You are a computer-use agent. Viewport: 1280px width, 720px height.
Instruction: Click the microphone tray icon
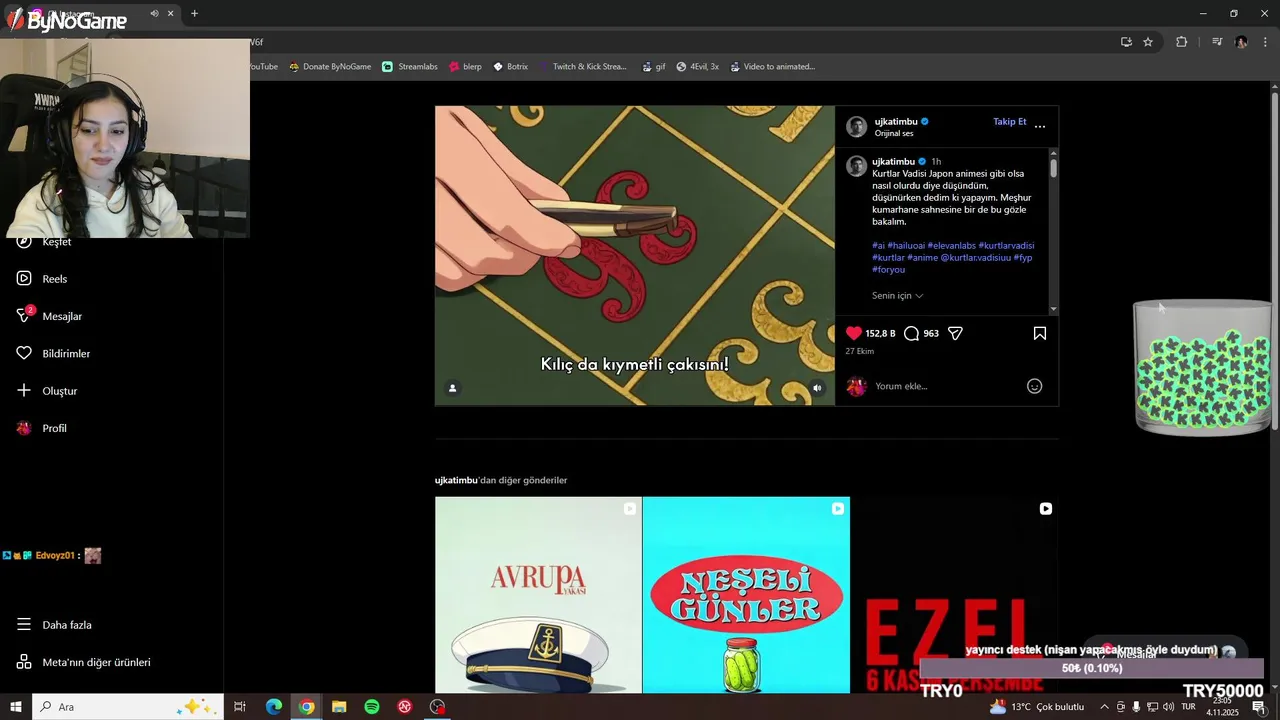(1136, 707)
